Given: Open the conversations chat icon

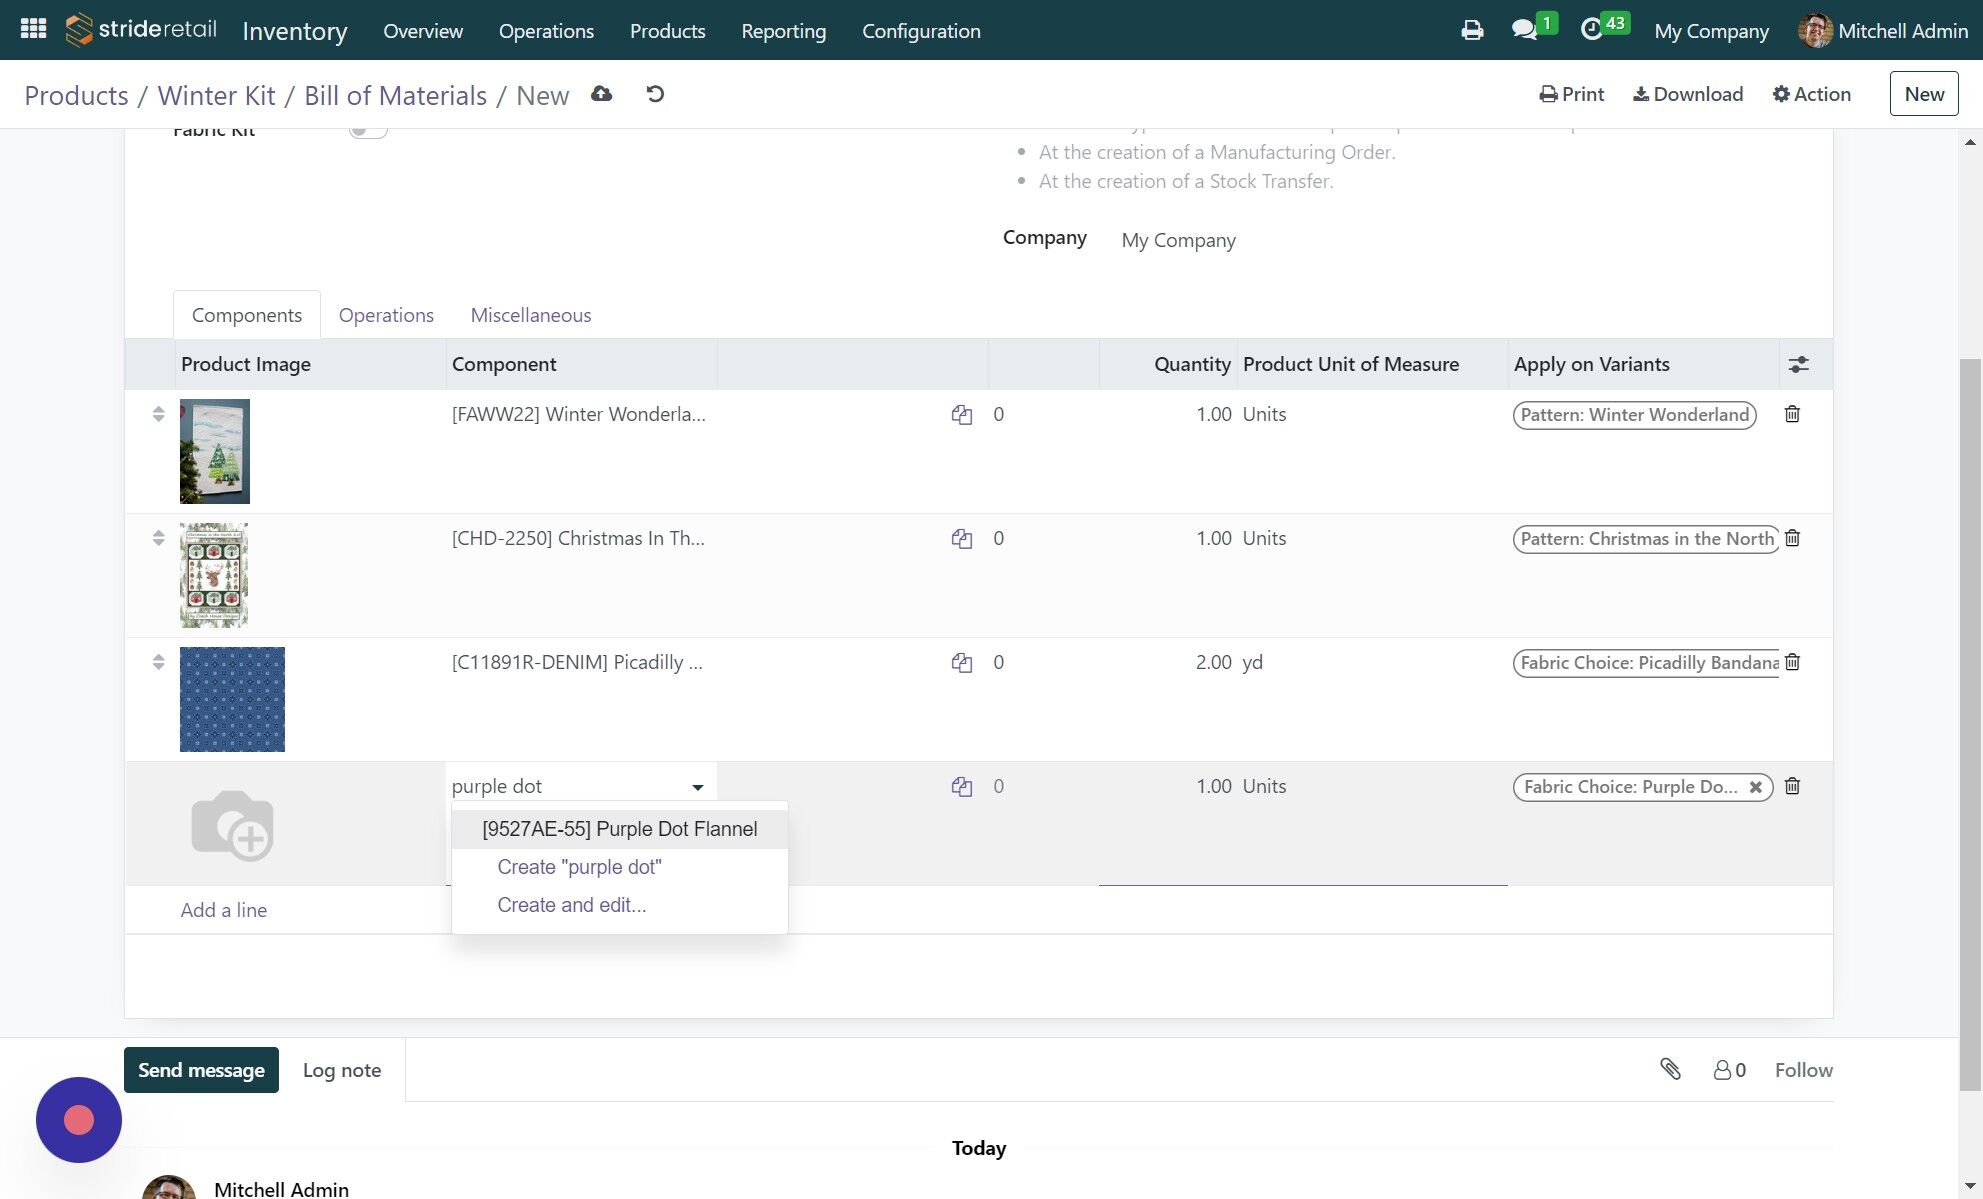Looking at the screenshot, I should point(1524,30).
